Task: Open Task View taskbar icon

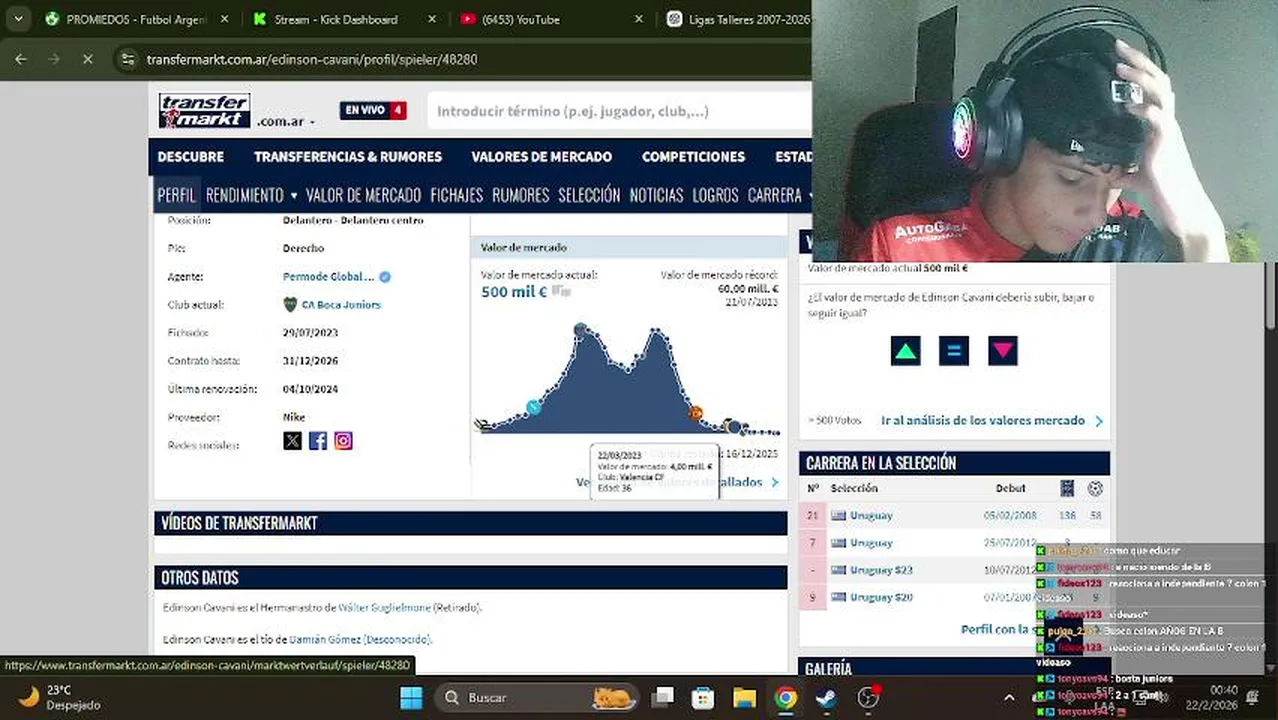Action: tap(662, 697)
